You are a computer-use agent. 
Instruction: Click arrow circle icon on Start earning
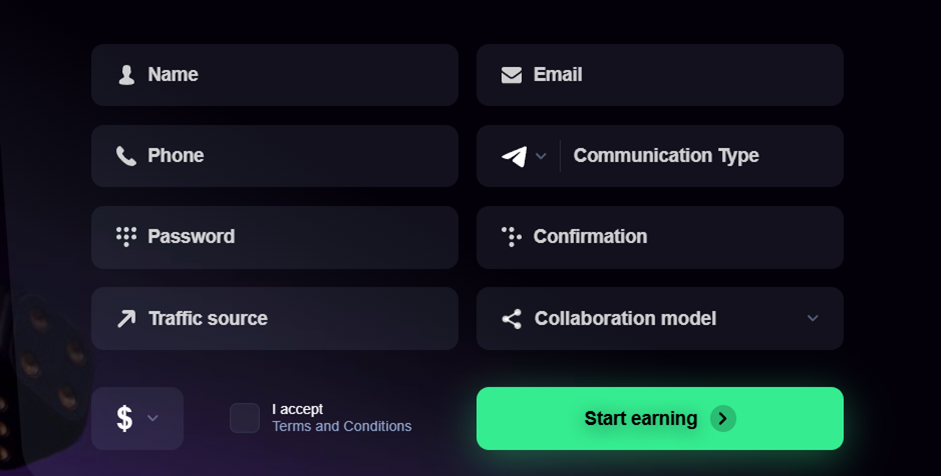(x=723, y=418)
